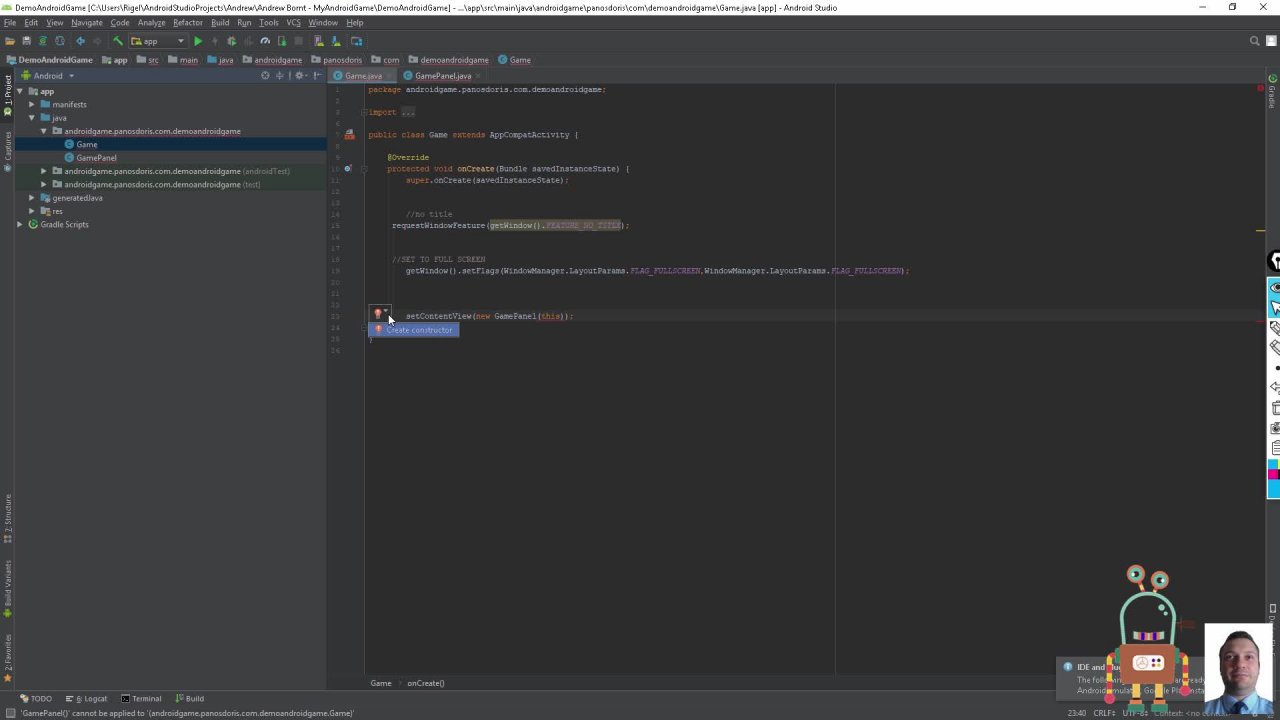
Task: Click the Save All toolbar icon
Action: point(26,41)
